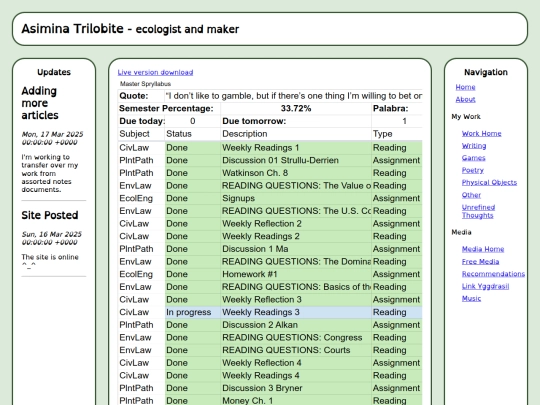540x405 pixels.
Task: Open the Physical Objects link
Action: click(x=489, y=183)
